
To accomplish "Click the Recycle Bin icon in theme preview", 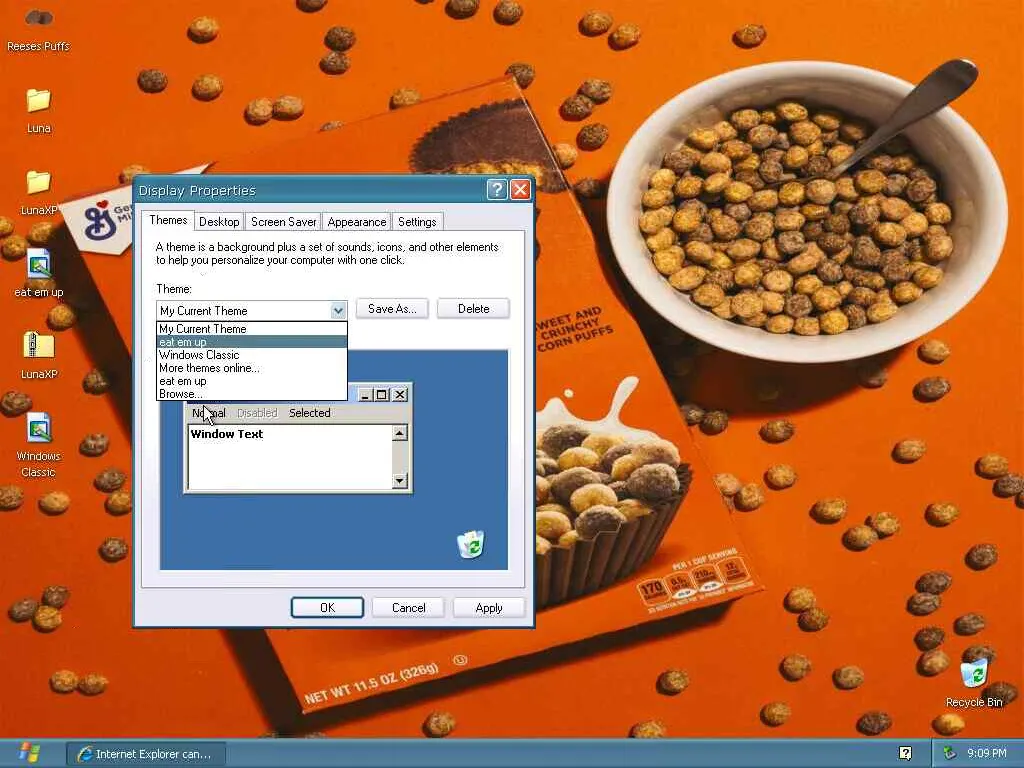I will 470,545.
